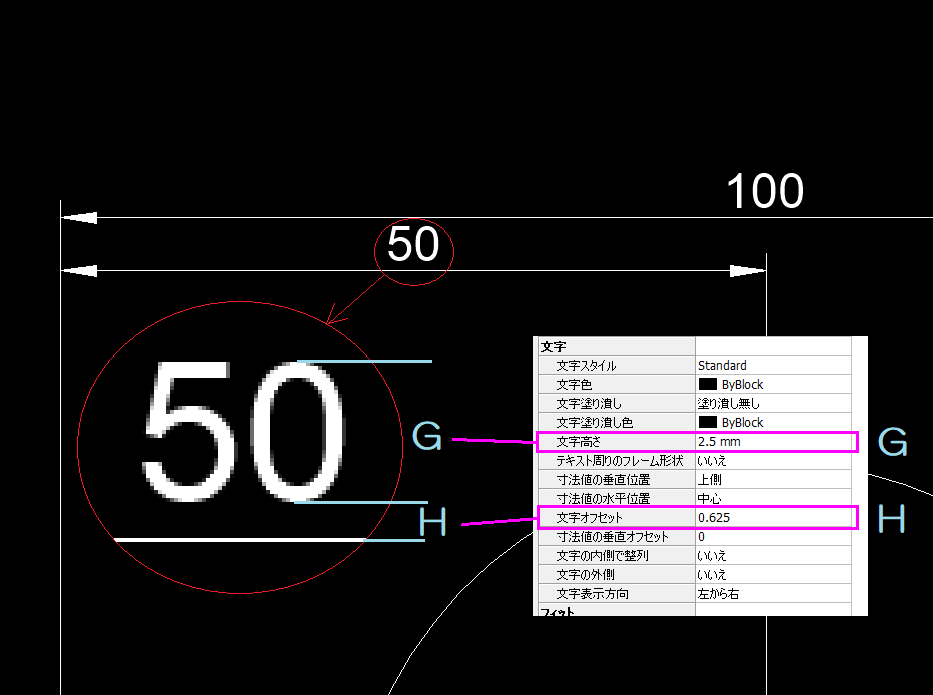Open the 中心 horizontal position value
Image resolution: width=933 pixels, height=695 pixels.
pyautogui.click(x=709, y=499)
